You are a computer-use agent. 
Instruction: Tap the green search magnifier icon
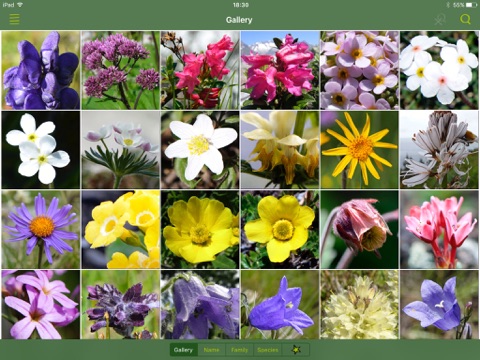click(x=465, y=19)
